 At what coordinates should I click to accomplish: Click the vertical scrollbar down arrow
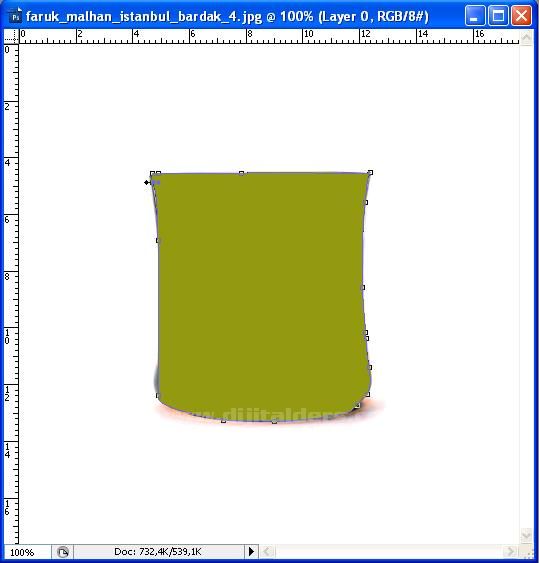click(x=526, y=536)
